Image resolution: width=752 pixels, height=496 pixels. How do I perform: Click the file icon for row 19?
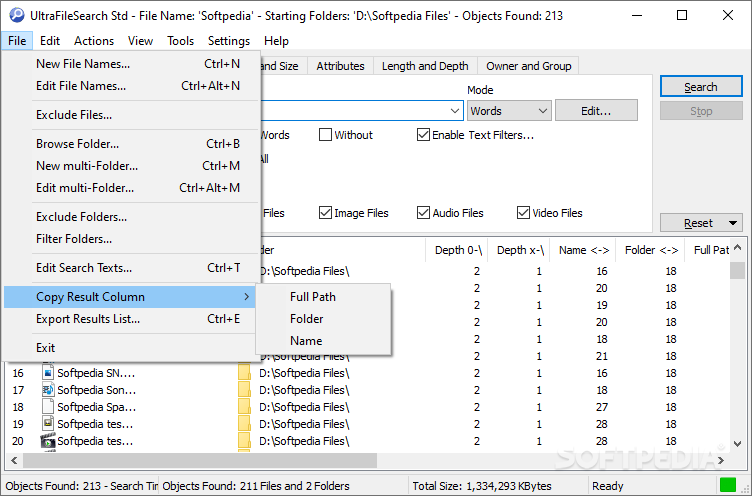(48, 424)
